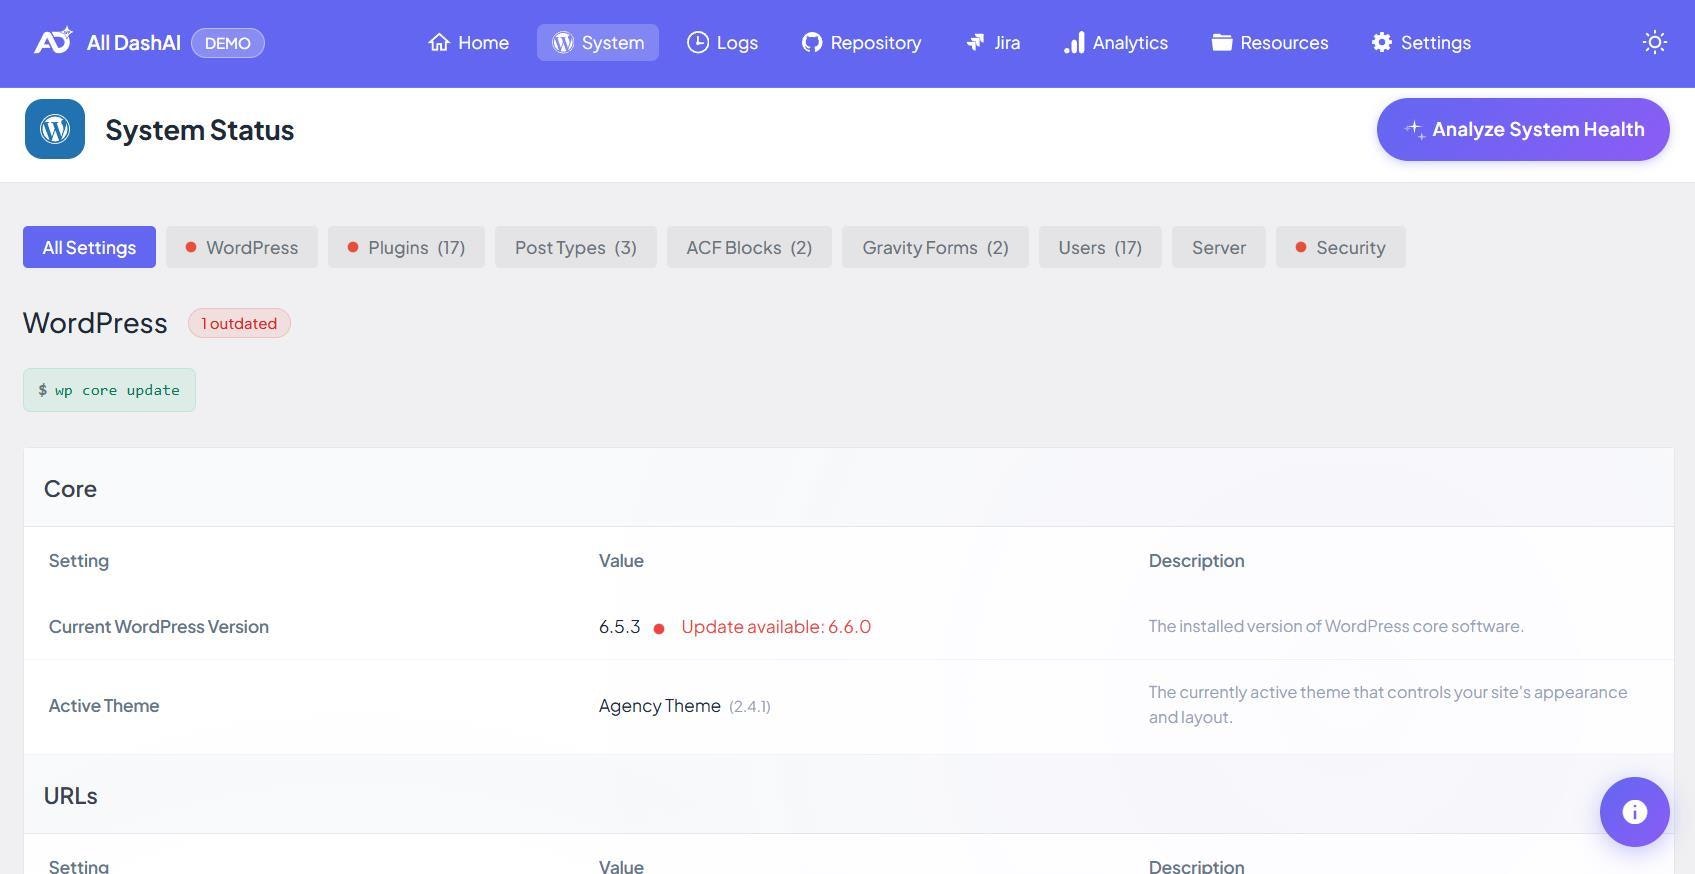Screen dimensions: 1695x874
Task: Click the house icon beside Home
Action: point(439,42)
